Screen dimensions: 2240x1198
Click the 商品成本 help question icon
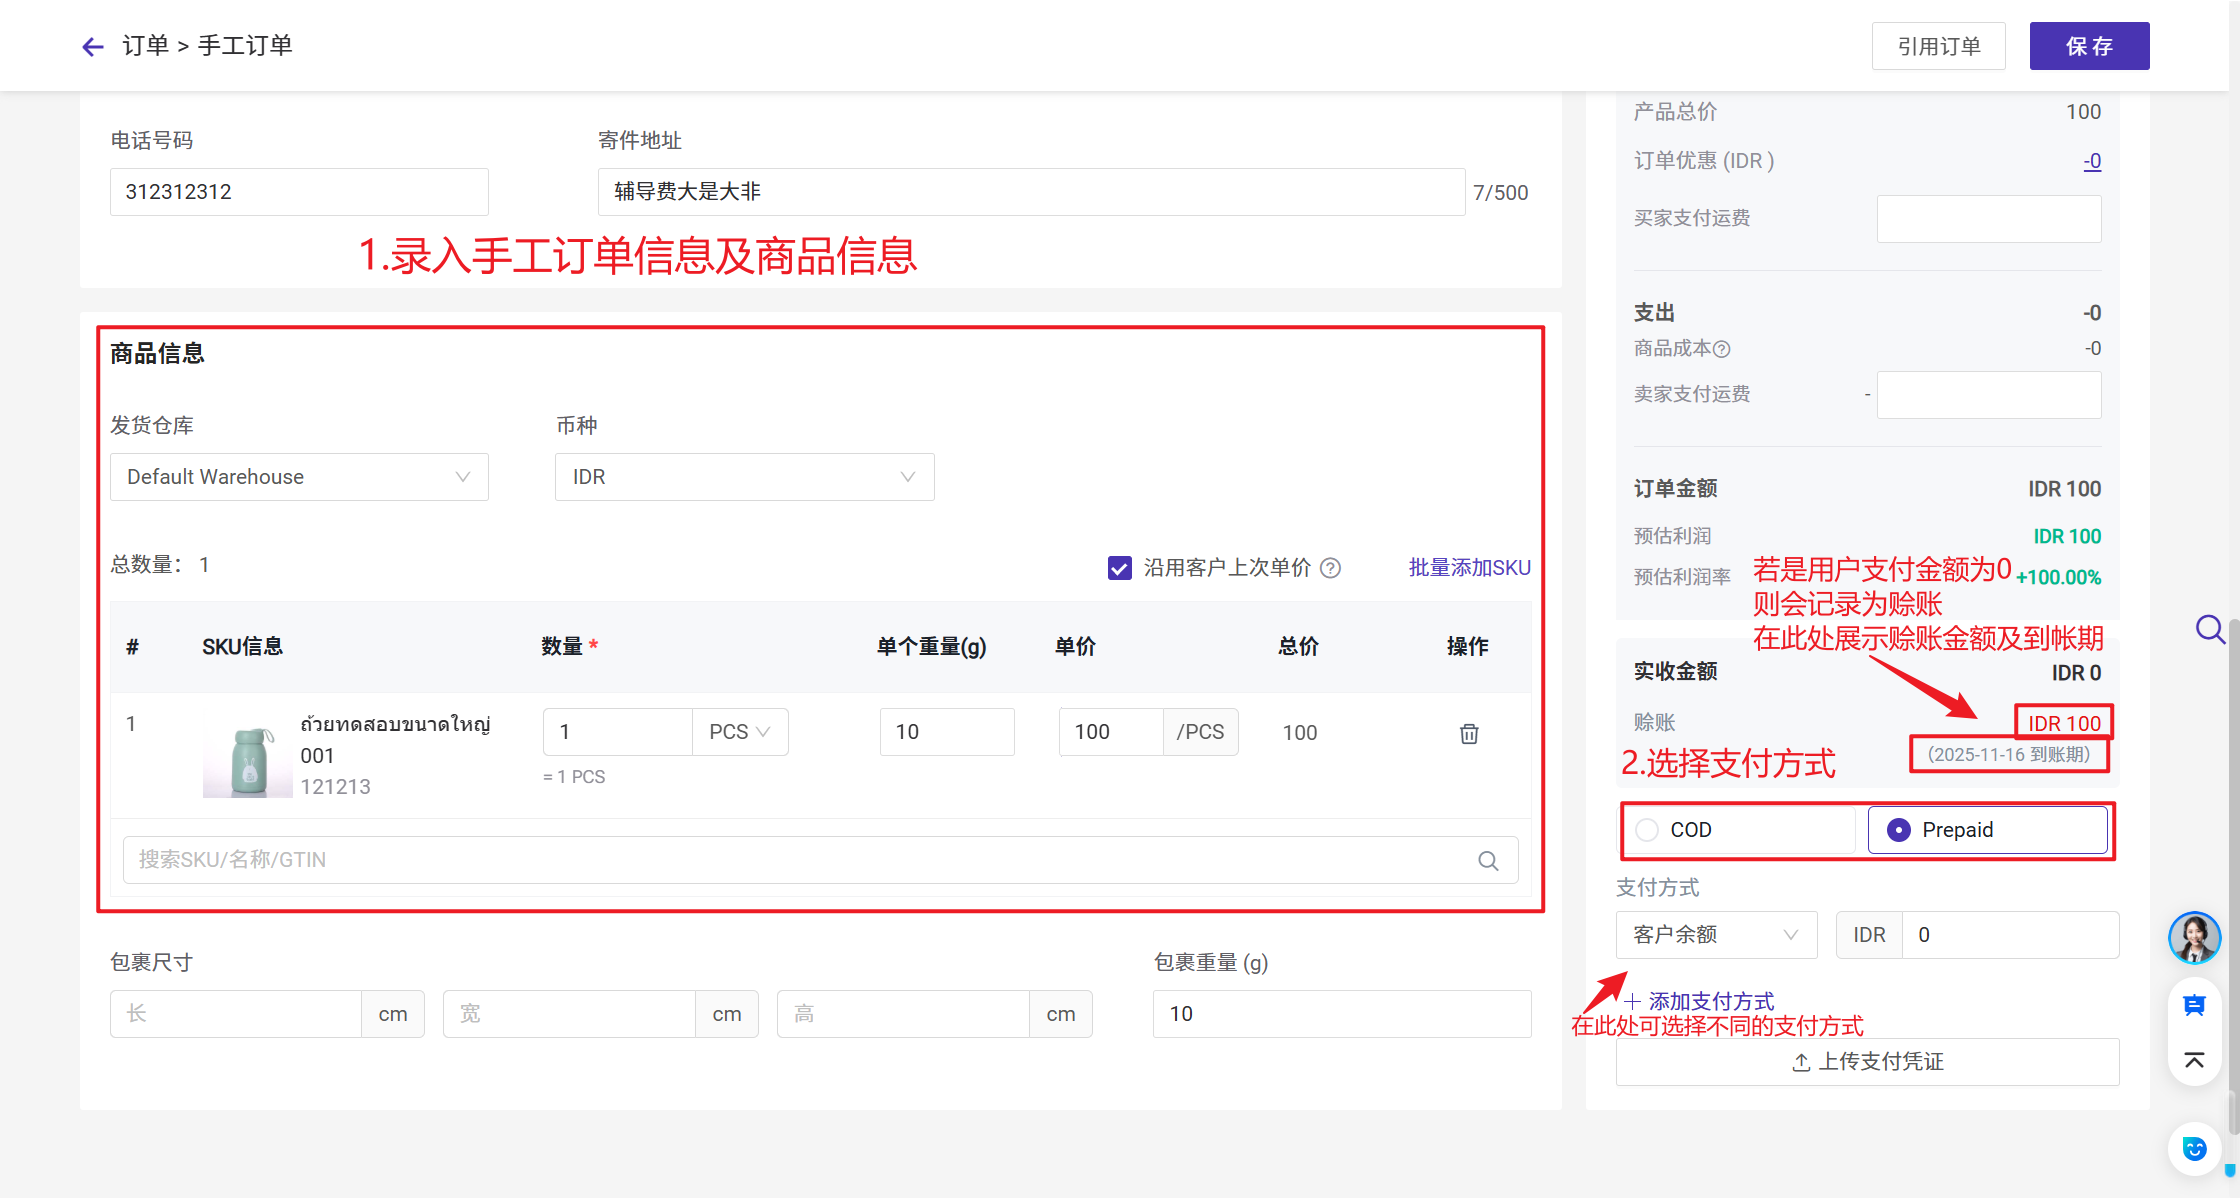tap(1722, 349)
